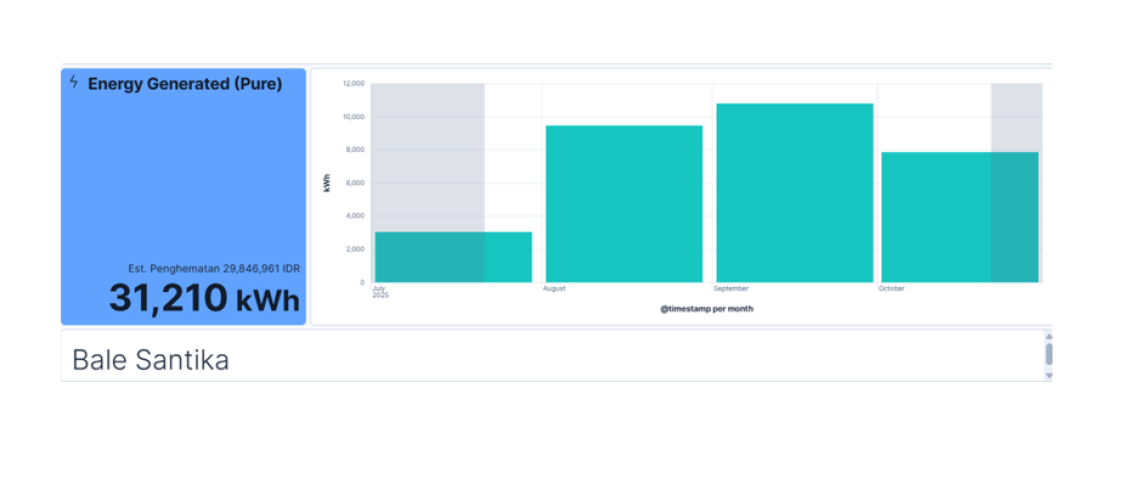Click the July 2025 x-axis label
Screen dimensions: 1140x500
pyautogui.click(x=380, y=292)
